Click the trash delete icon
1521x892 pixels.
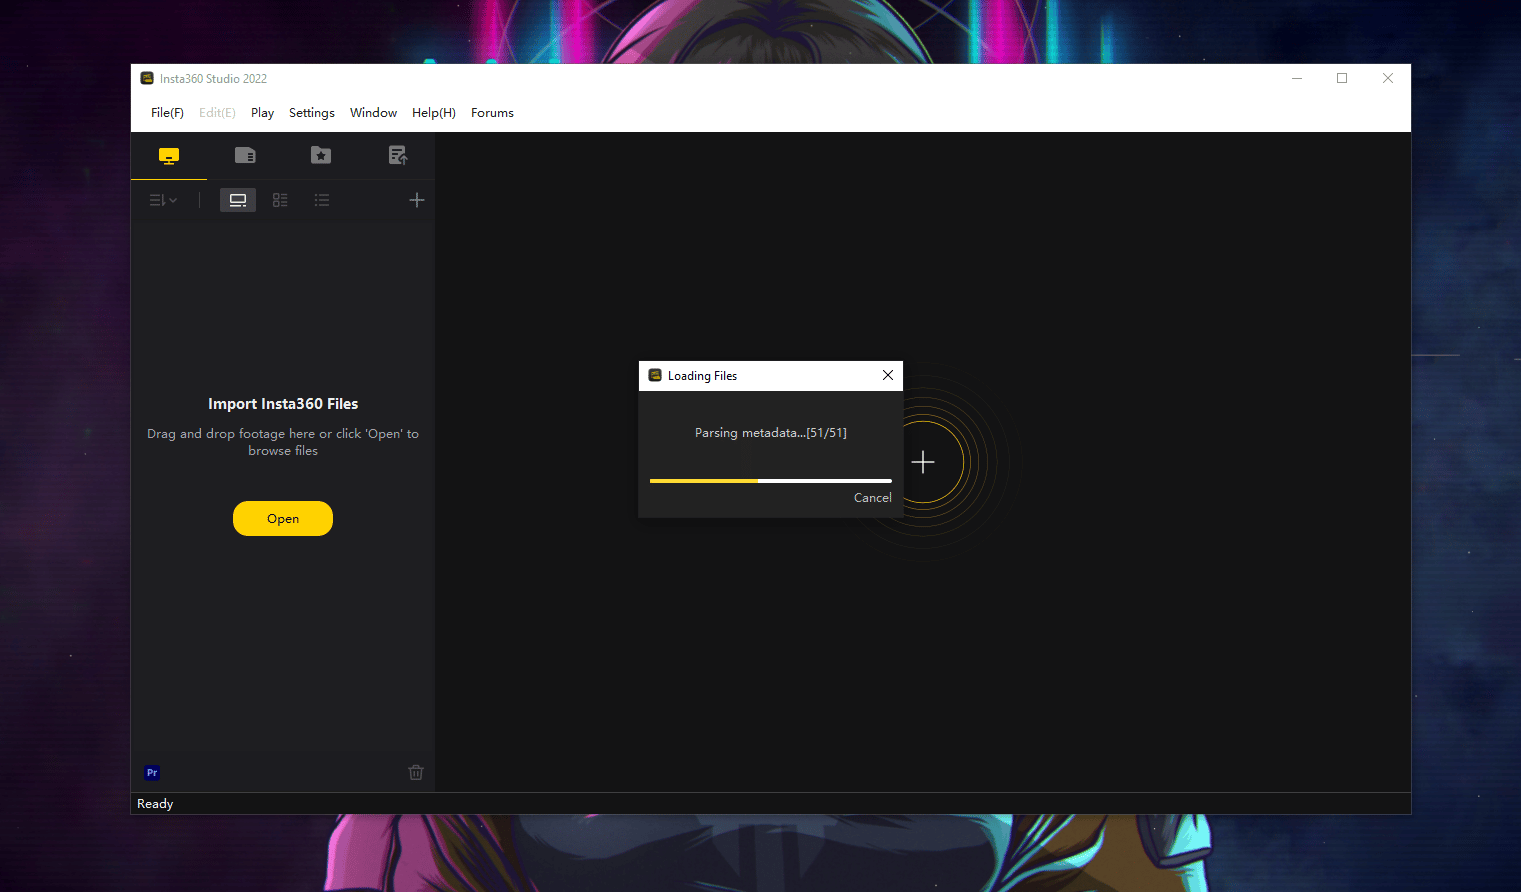click(416, 772)
